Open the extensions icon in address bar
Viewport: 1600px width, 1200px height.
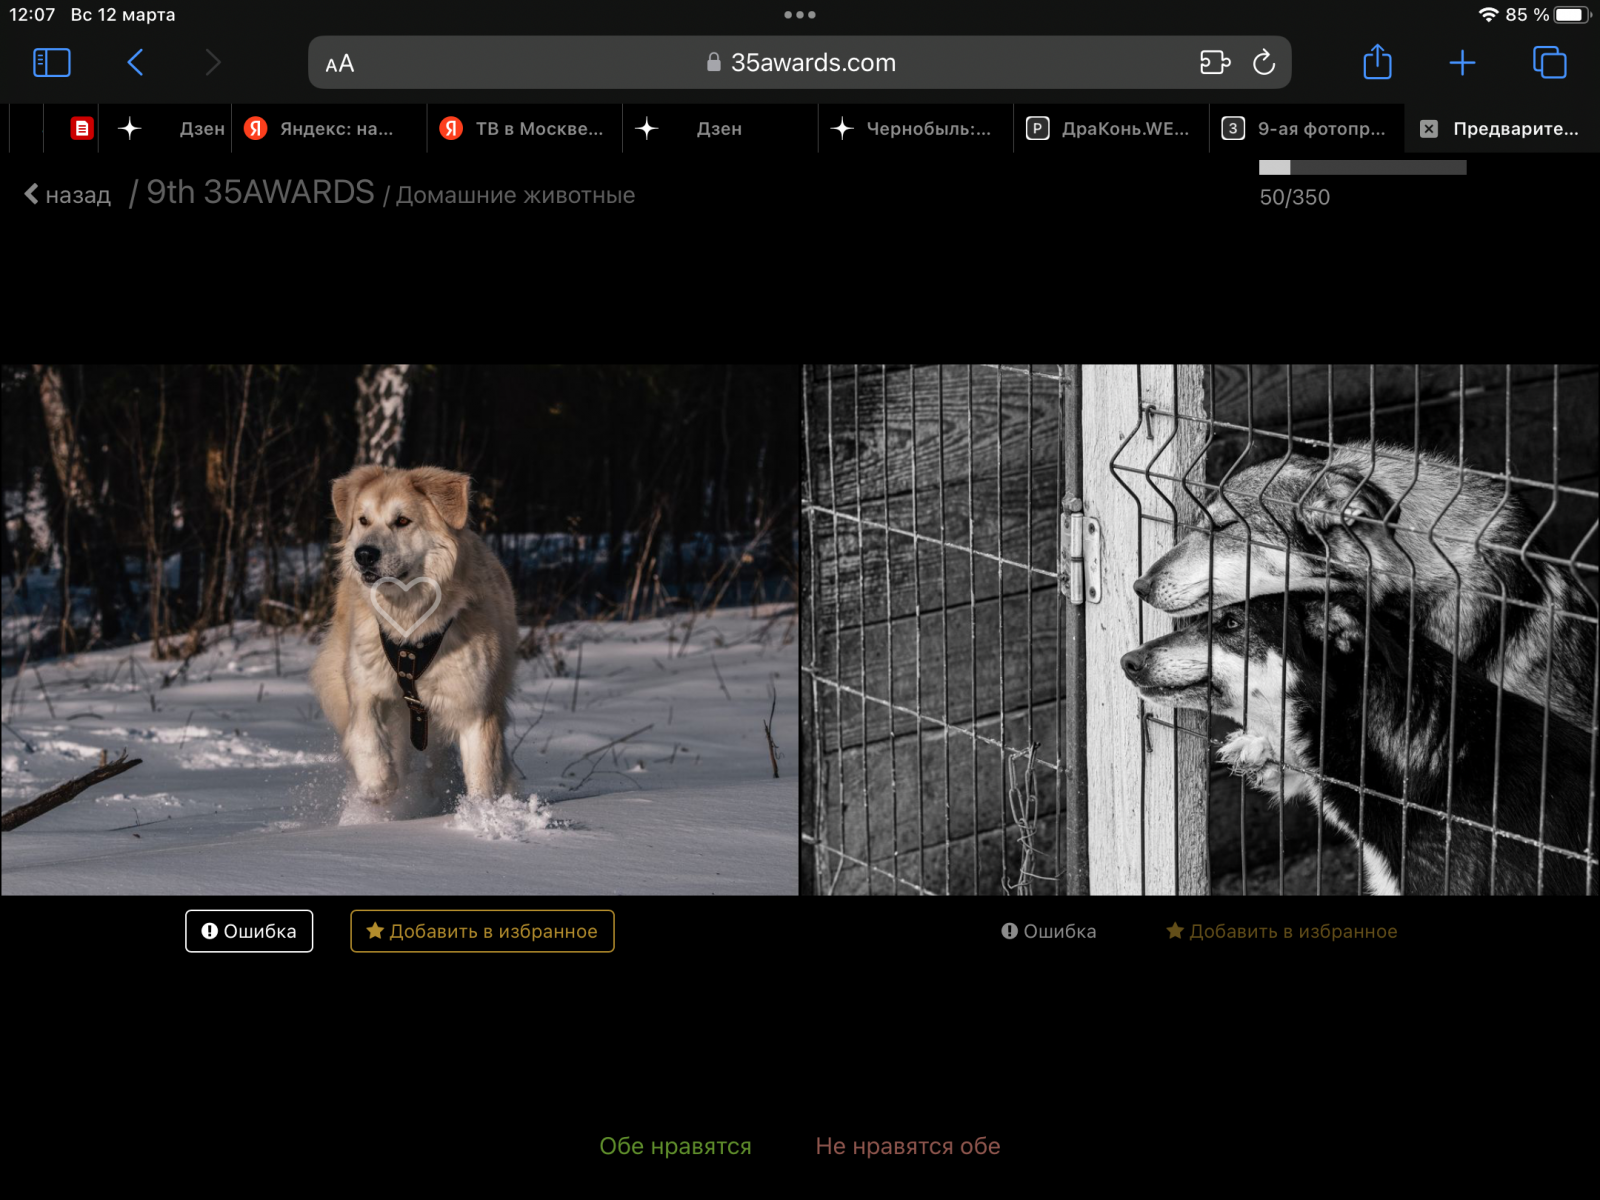[x=1214, y=63]
